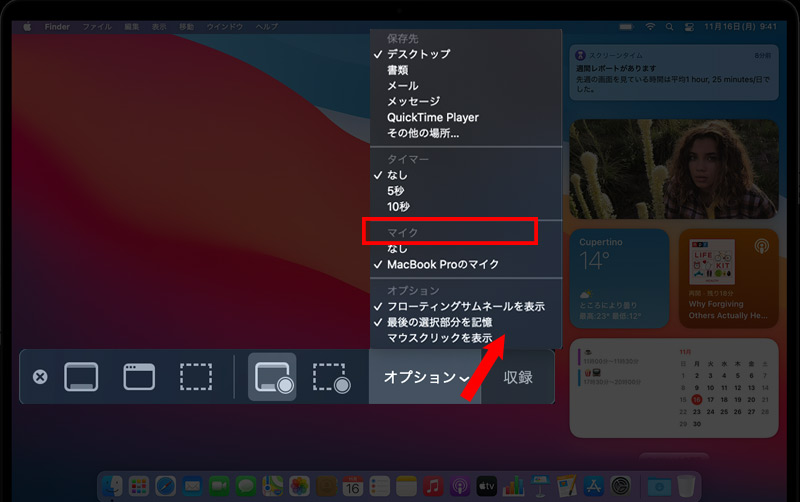Screen dimensions: 800x502
Task: Open Numbers app in the Dock
Action: pos(513,486)
